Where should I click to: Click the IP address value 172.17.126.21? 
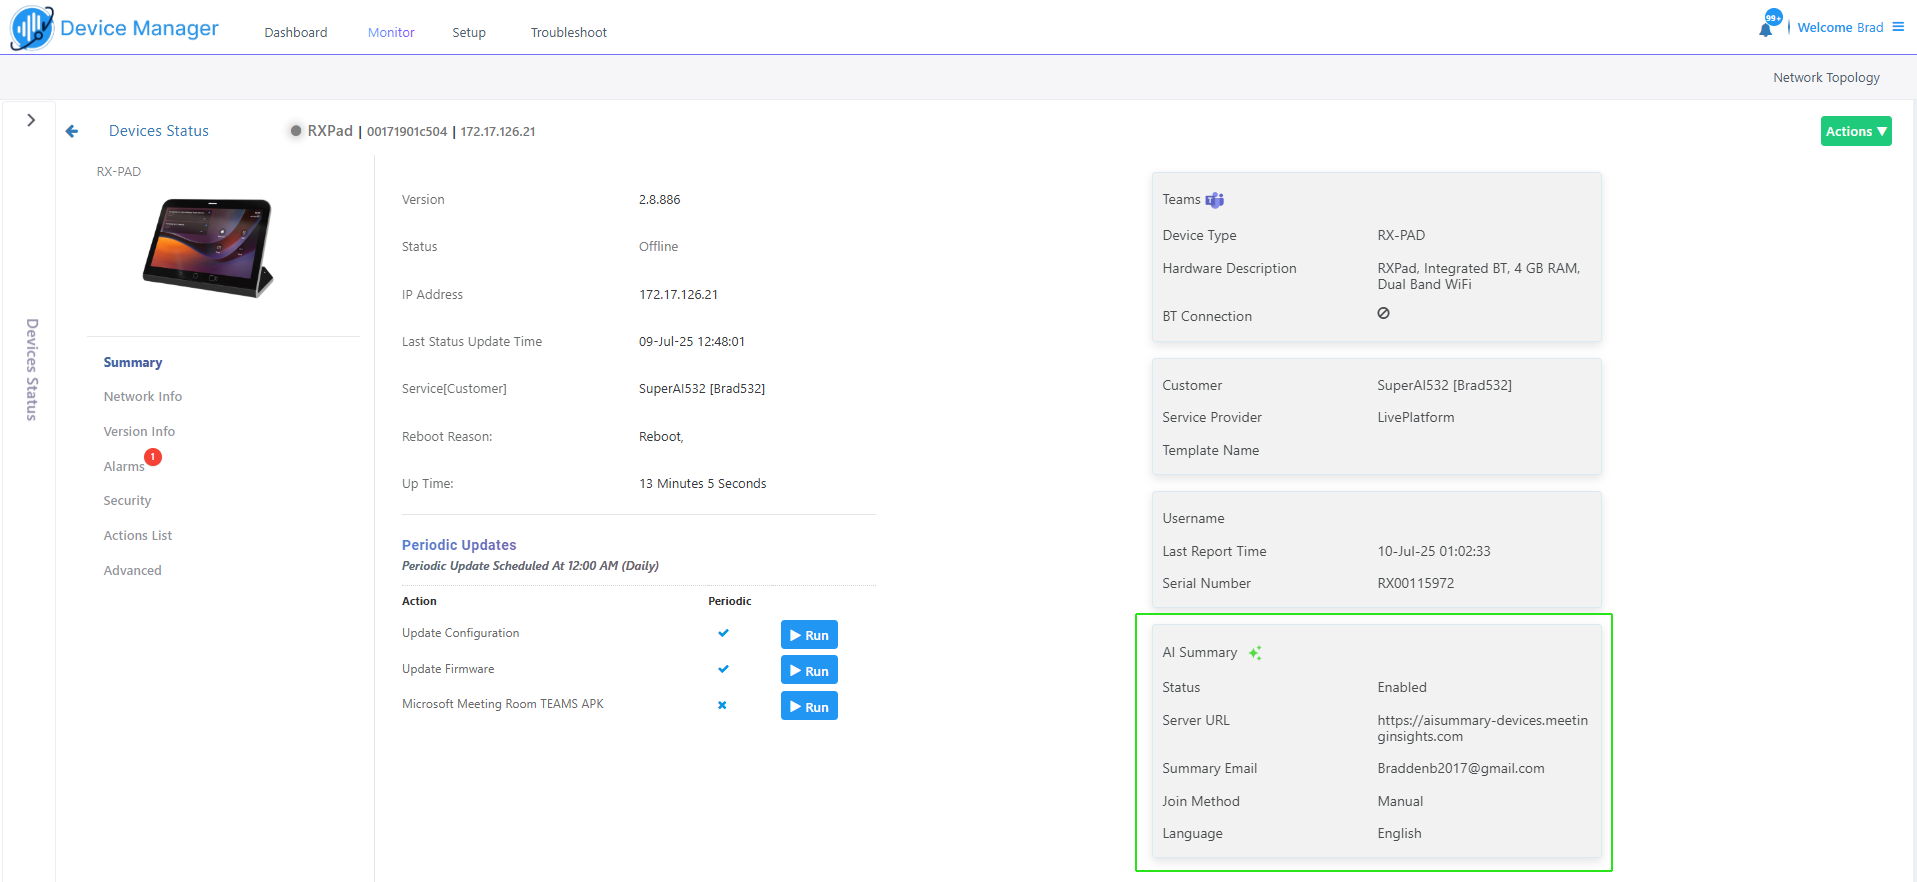pyautogui.click(x=679, y=295)
